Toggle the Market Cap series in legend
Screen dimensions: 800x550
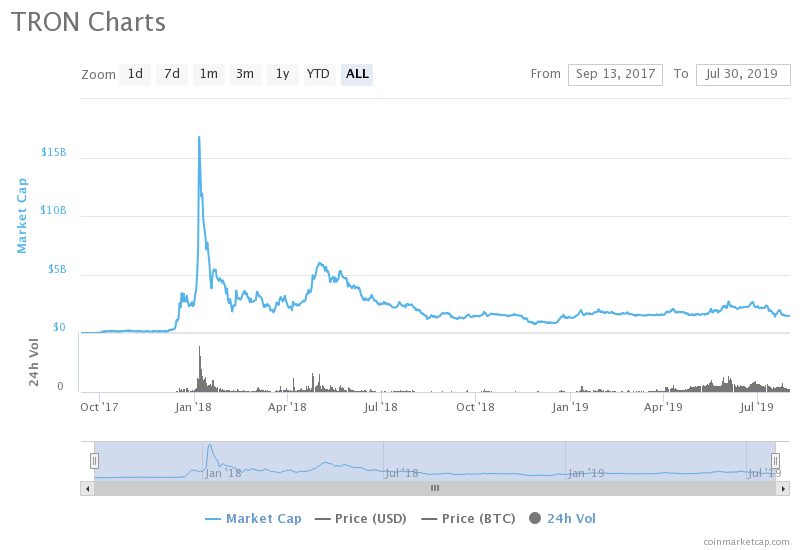click(254, 518)
